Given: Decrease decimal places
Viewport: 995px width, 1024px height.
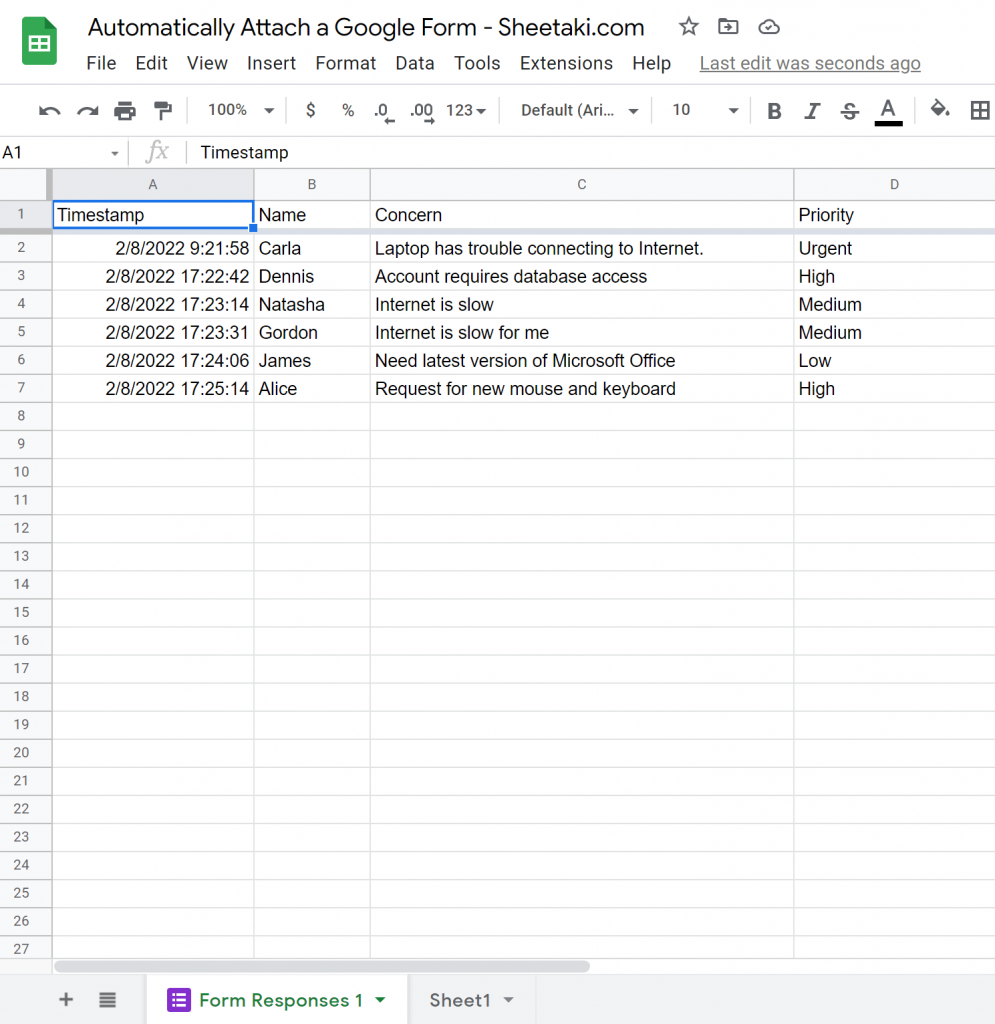Looking at the screenshot, I should pyautogui.click(x=383, y=110).
